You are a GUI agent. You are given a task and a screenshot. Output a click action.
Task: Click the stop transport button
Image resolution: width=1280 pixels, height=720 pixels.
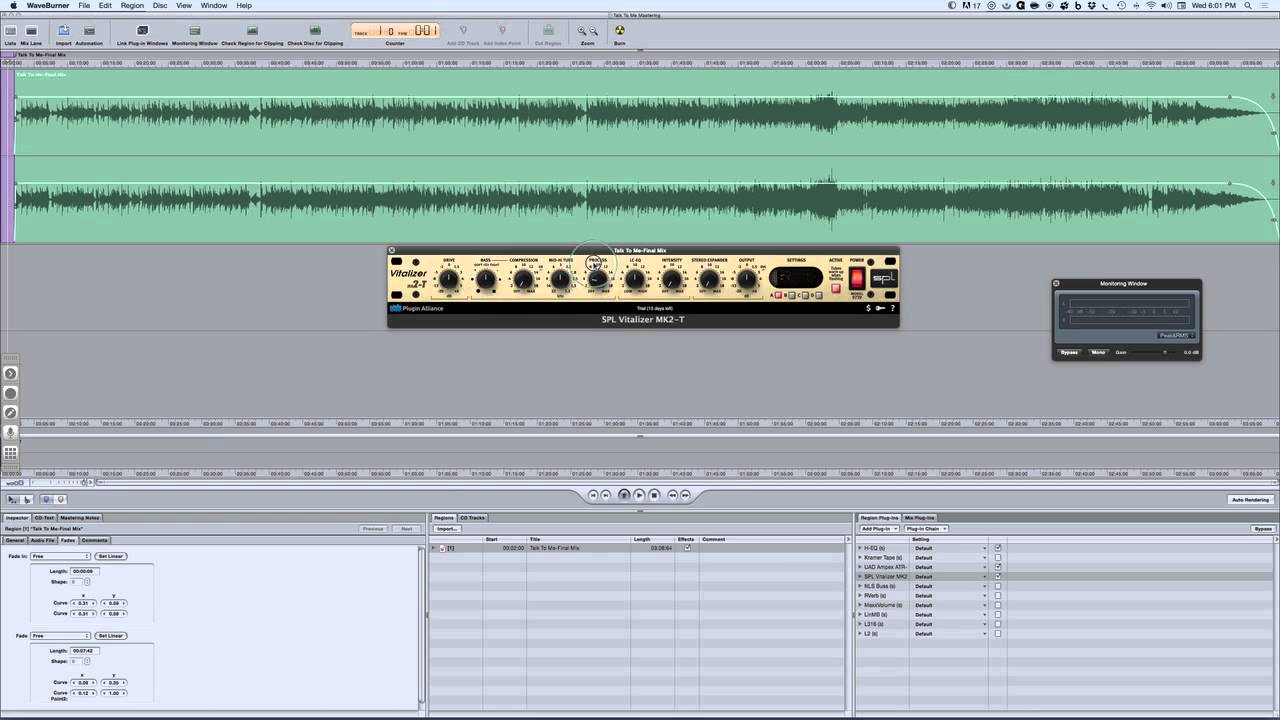(x=655, y=495)
